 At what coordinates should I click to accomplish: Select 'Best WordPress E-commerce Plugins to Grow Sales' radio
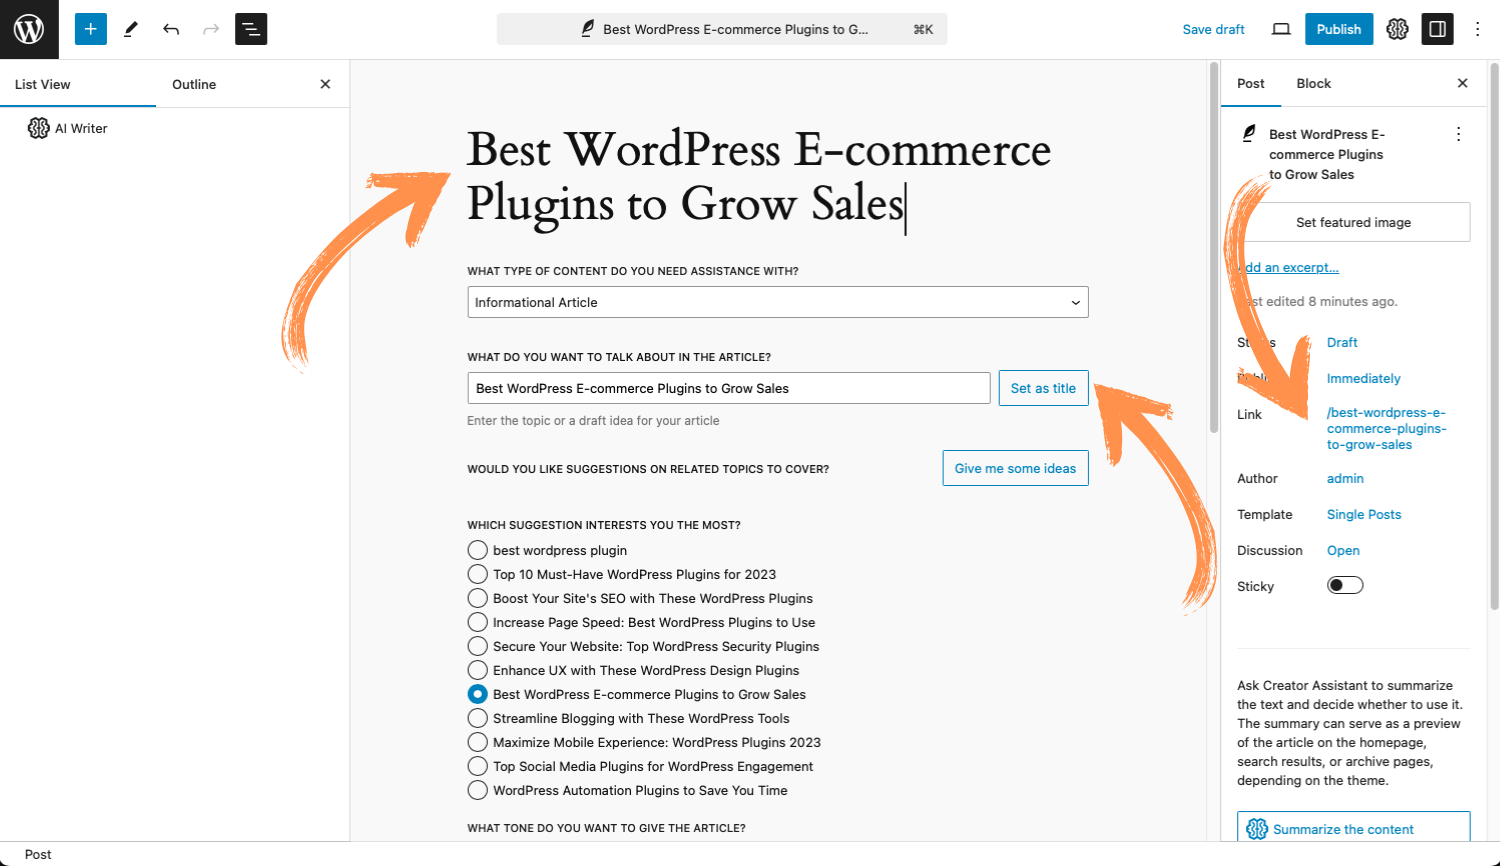click(x=478, y=694)
